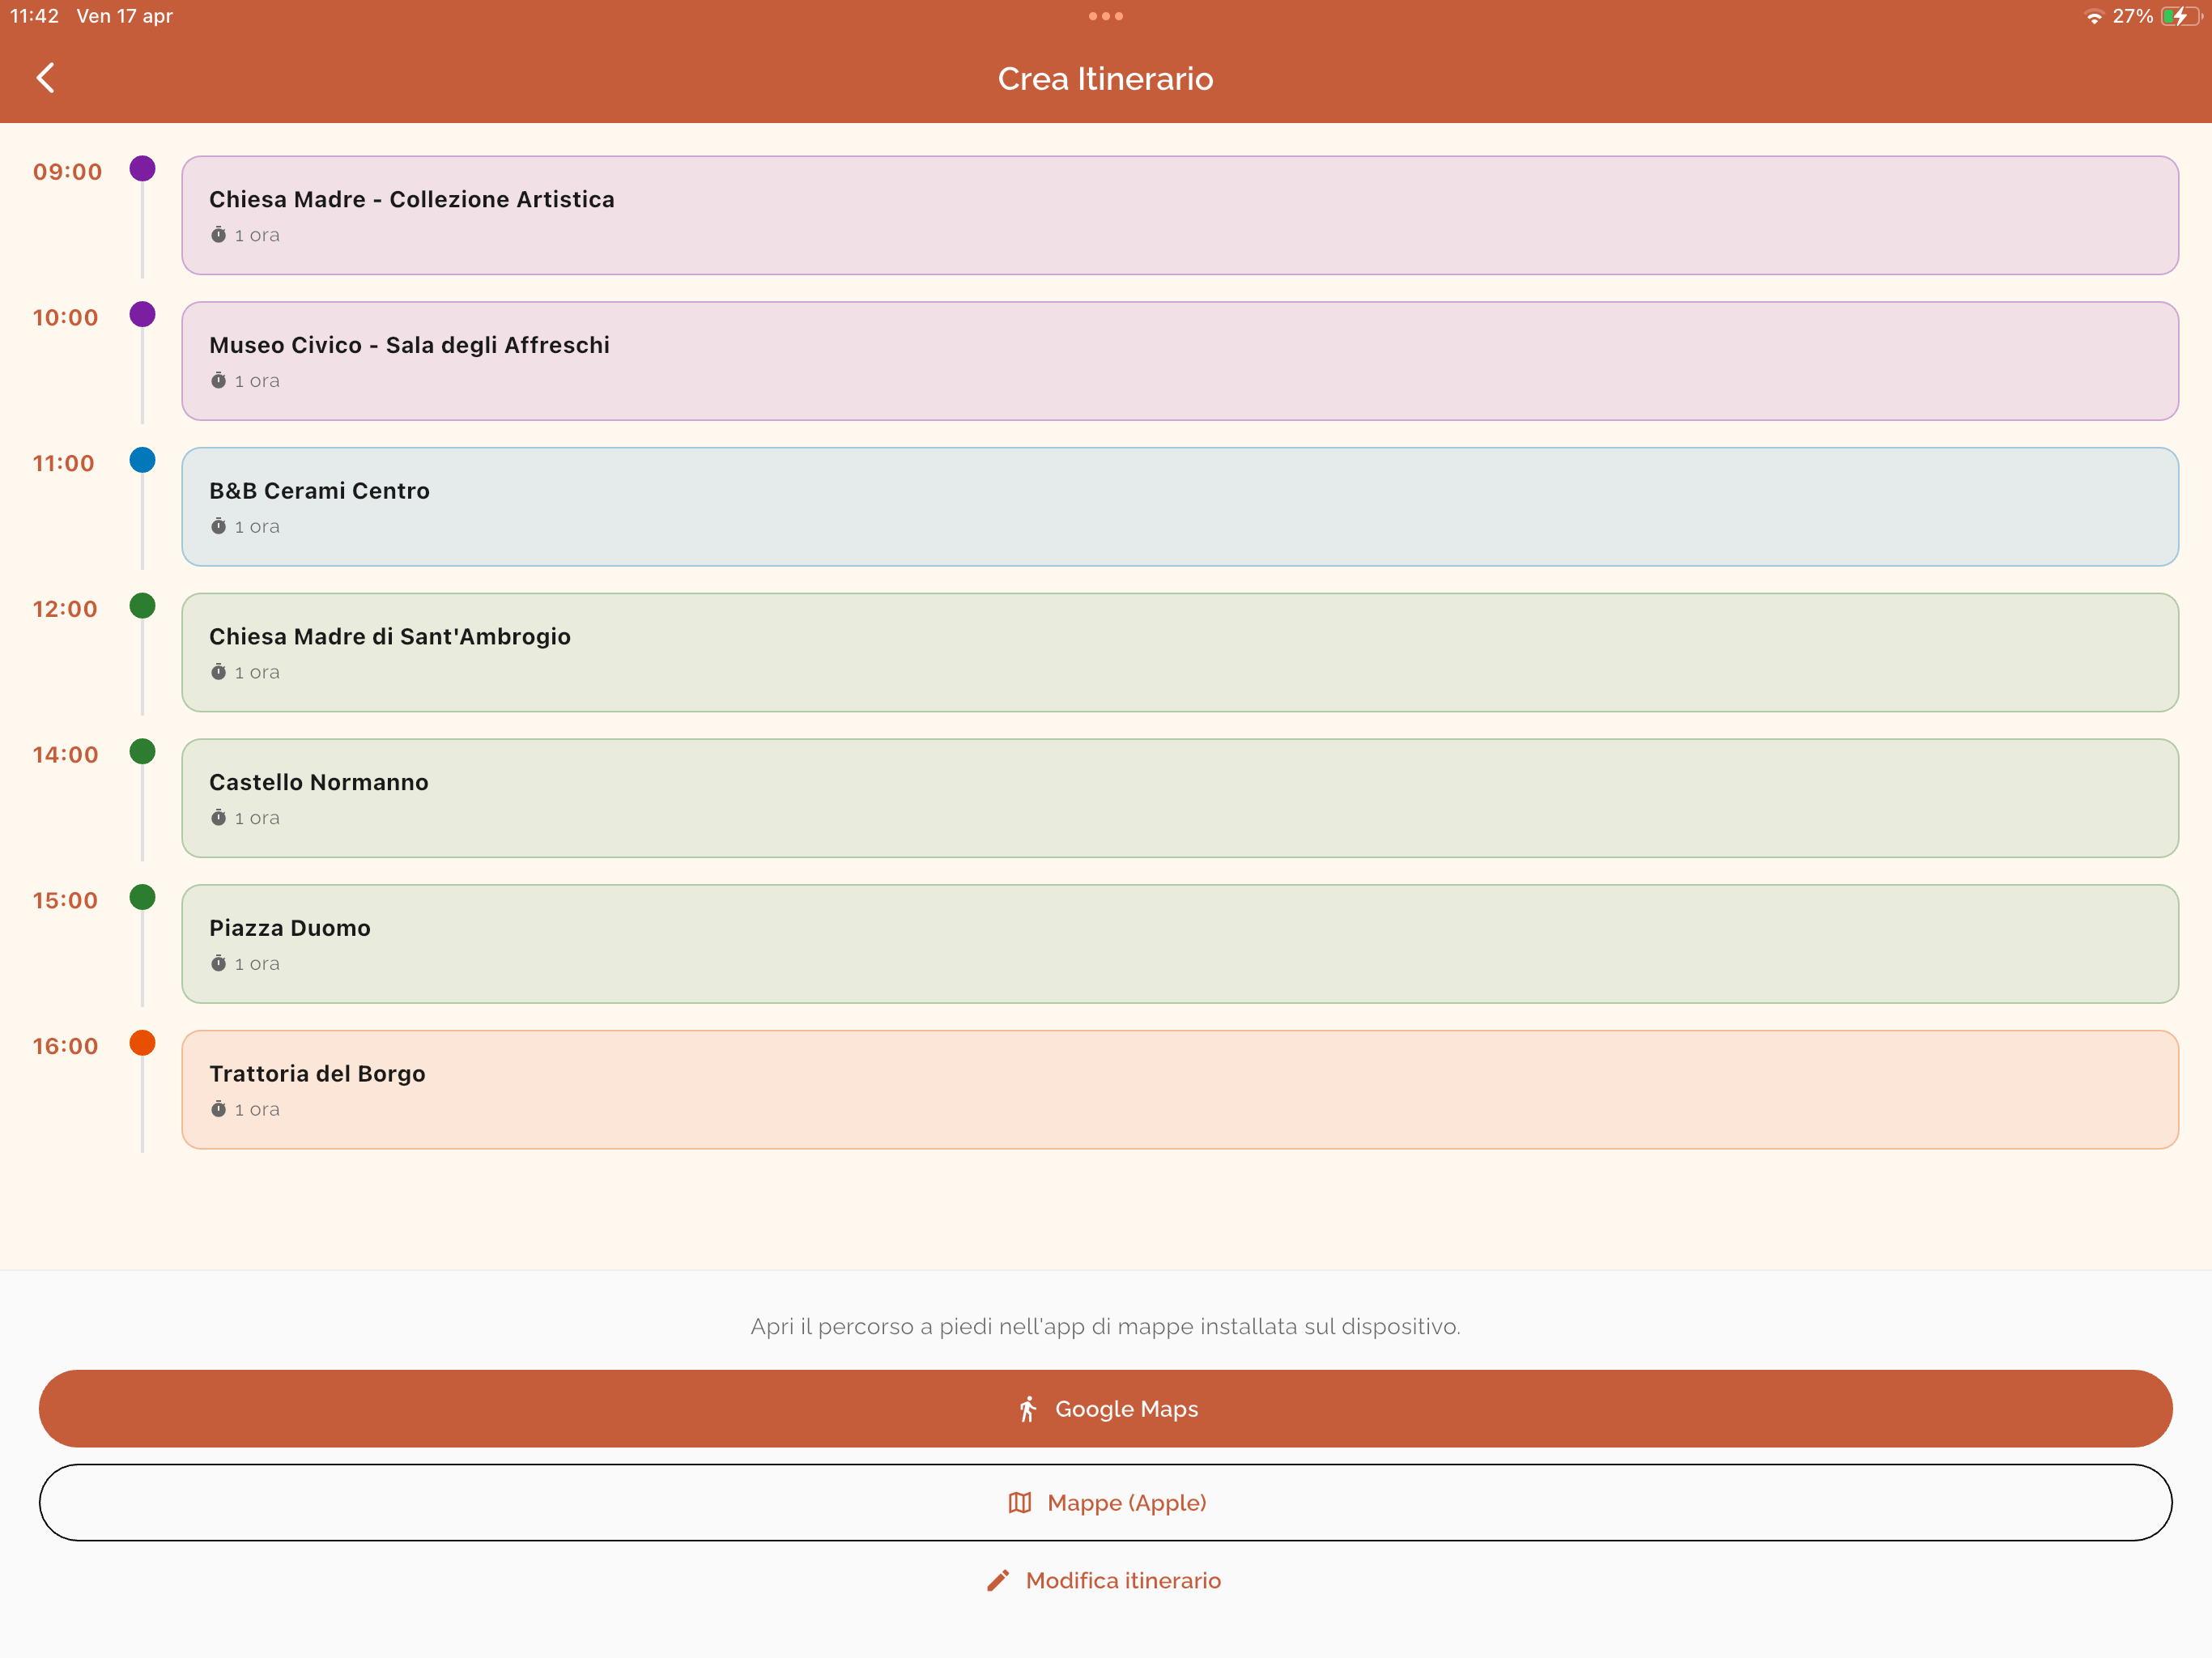
Task: Tap the 14:00 time label
Action: pos(65,755)
